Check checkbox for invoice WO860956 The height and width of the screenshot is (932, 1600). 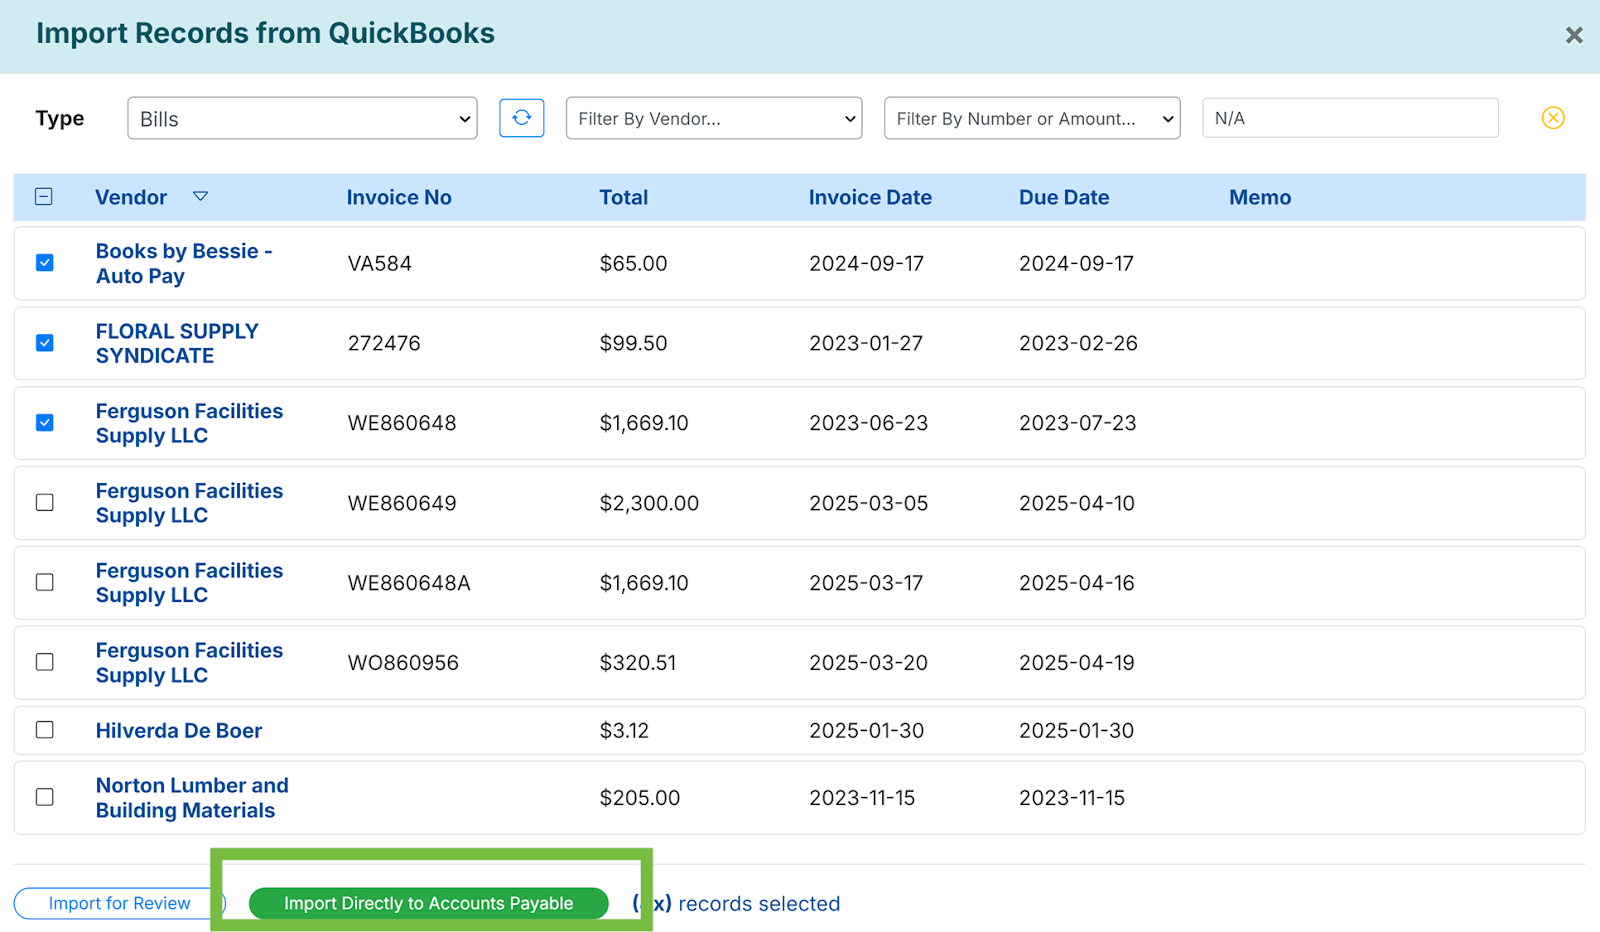pos(45,662)
